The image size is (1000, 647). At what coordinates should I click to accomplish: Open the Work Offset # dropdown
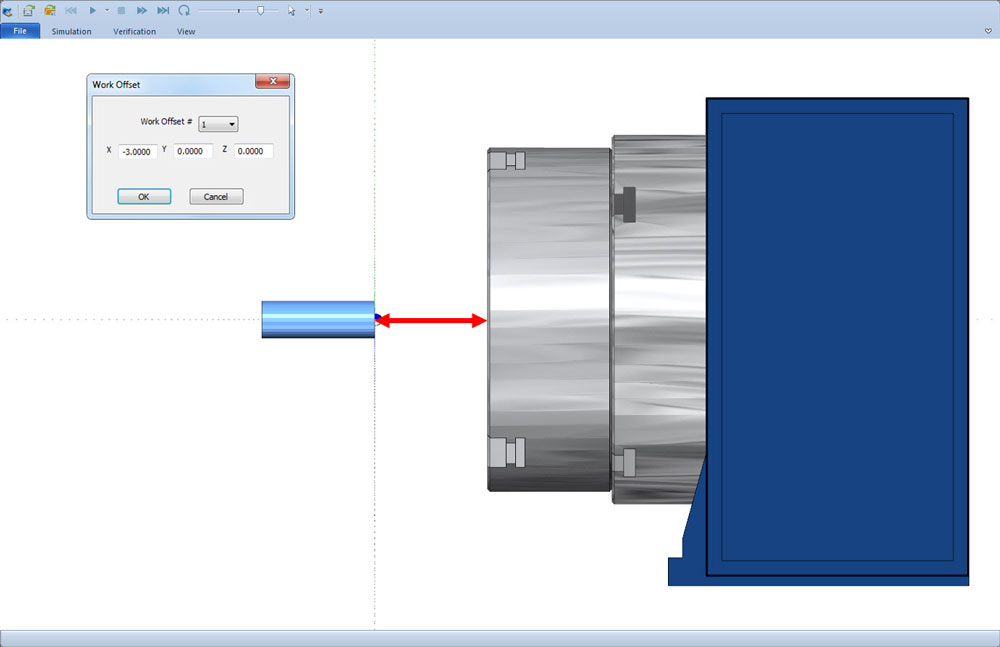pos(218,124)
